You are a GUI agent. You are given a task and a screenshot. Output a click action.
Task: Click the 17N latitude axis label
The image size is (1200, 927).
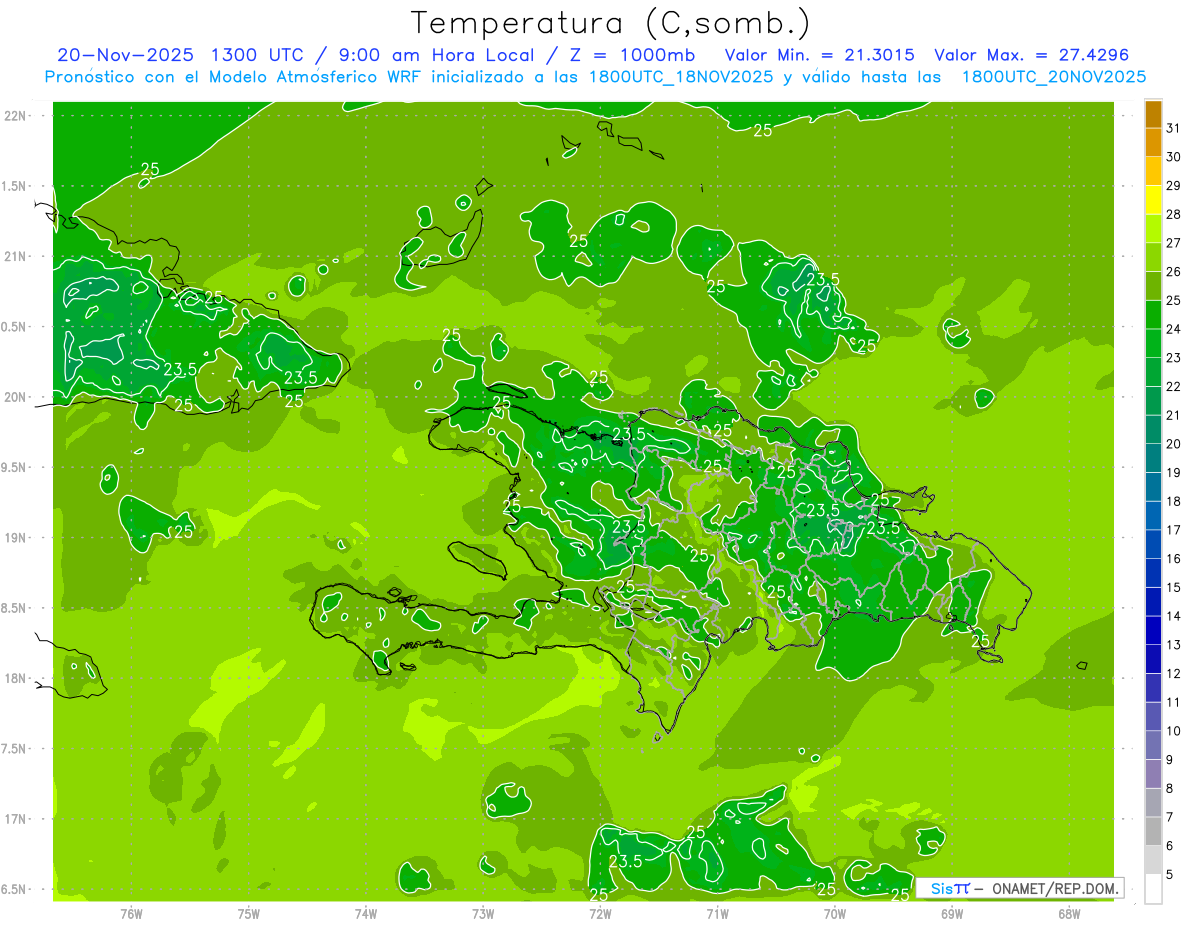(15, 819)
